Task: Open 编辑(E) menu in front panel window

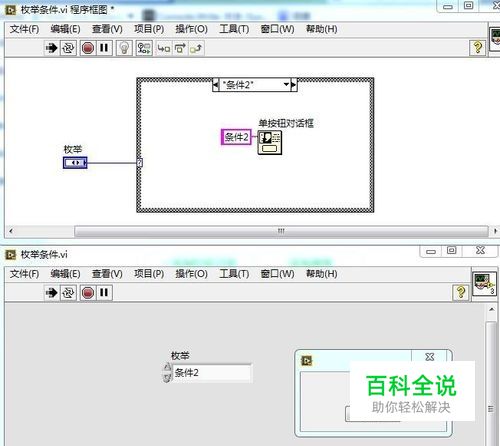Action: tap(65, 274)
